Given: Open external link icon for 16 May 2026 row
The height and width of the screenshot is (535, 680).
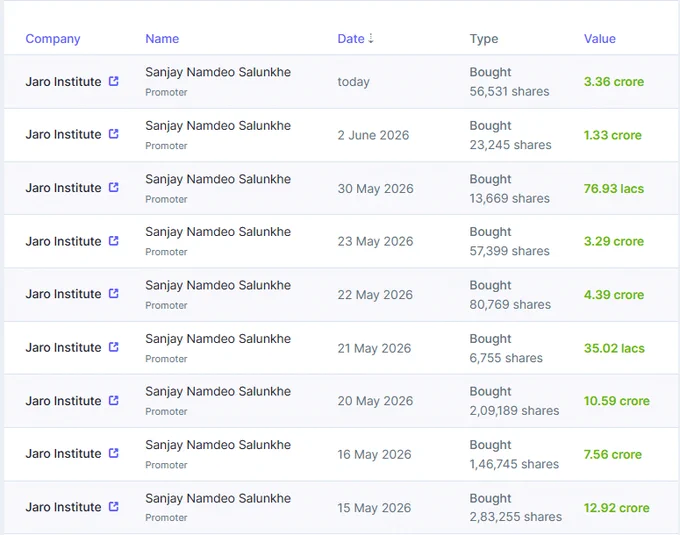Looking at the screenshot, I should click(113, 453).
